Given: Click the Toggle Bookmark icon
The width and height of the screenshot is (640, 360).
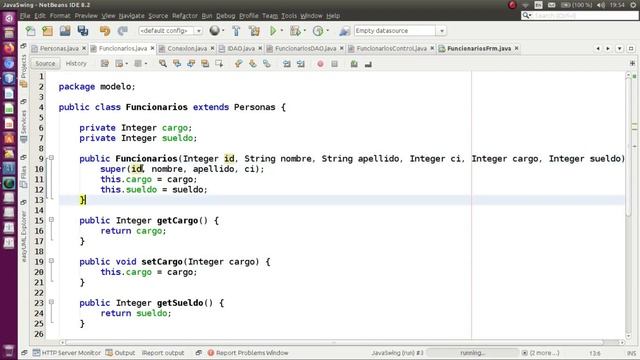Looking at the screenshot, I should pyautogui.click(x=267, y=64).
